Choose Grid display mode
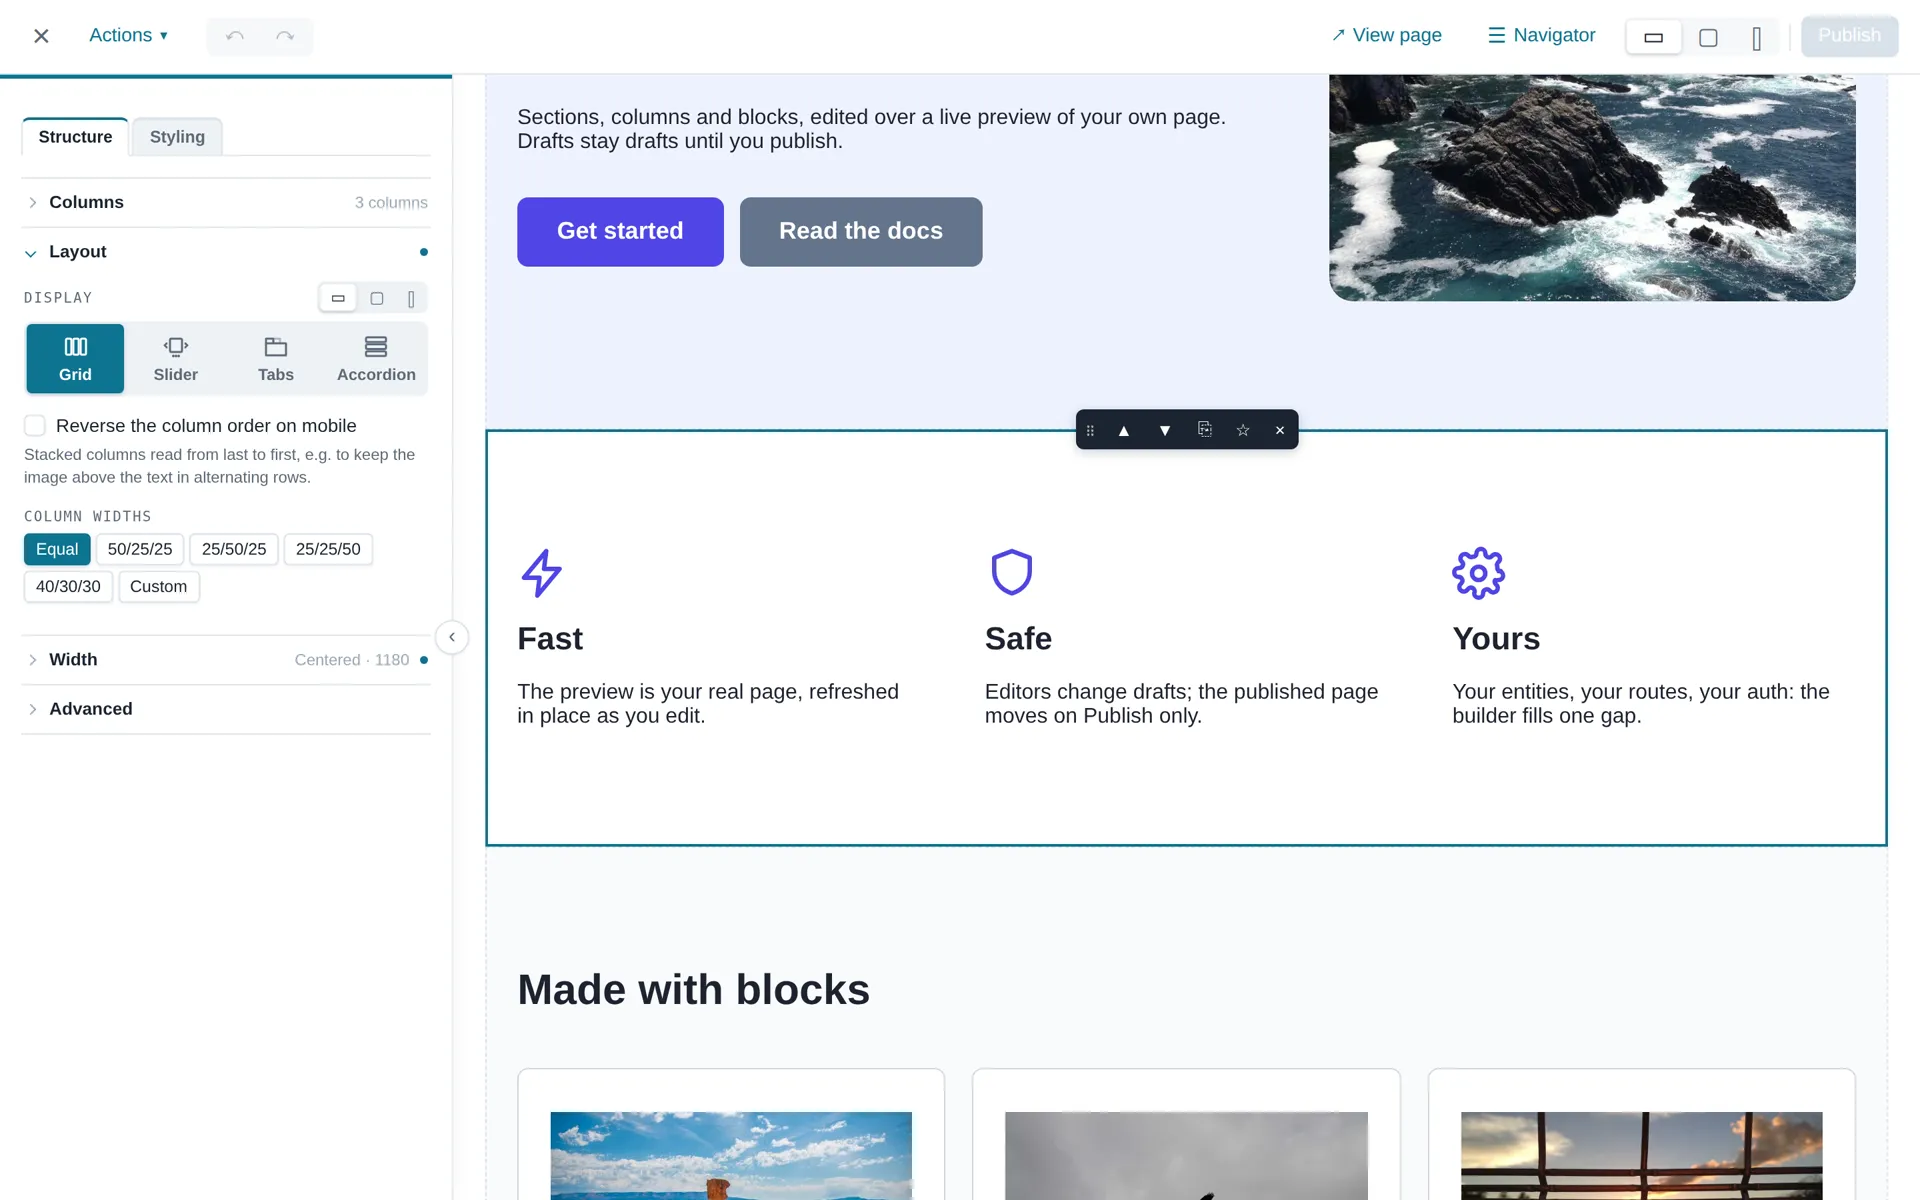 [75, 358]
